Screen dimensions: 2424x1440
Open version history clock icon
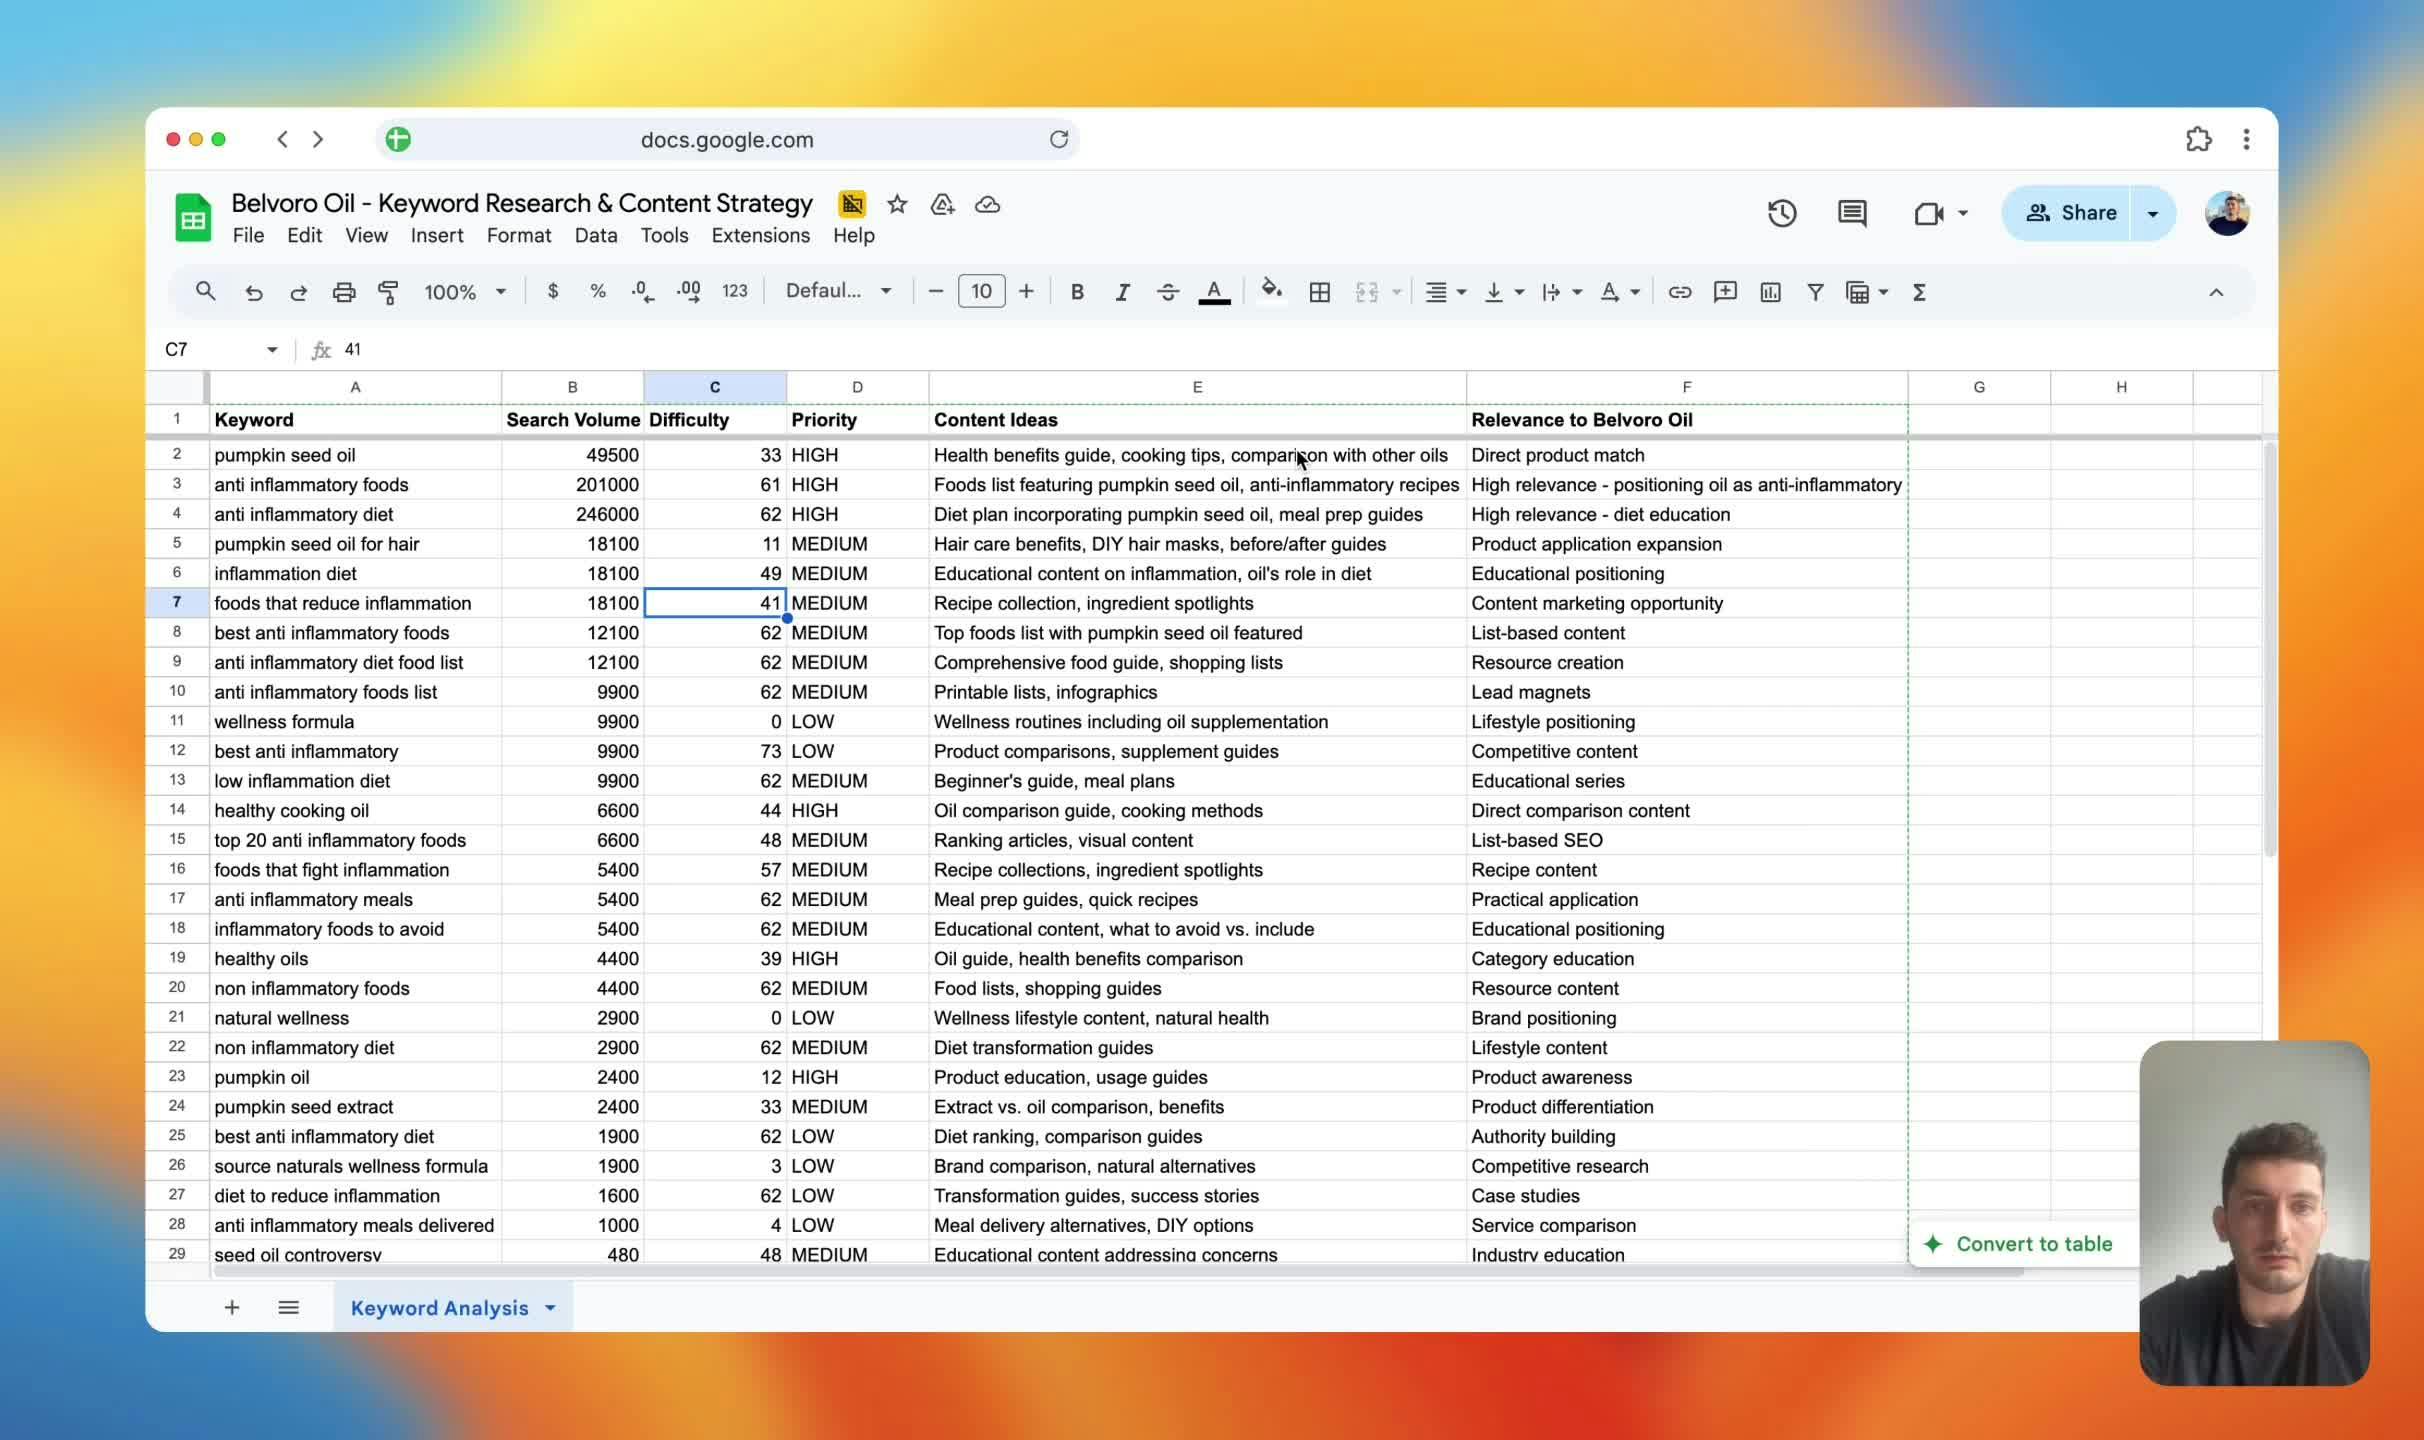tap(1781, 213)
